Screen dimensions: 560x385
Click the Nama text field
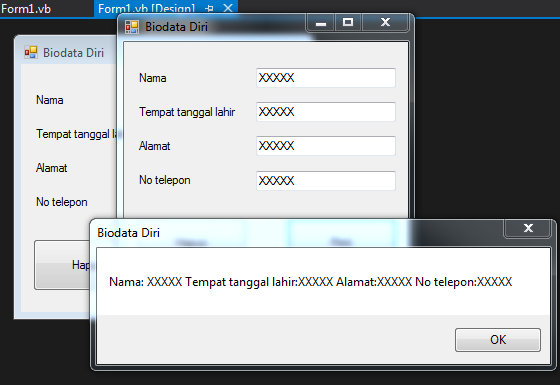326,78
